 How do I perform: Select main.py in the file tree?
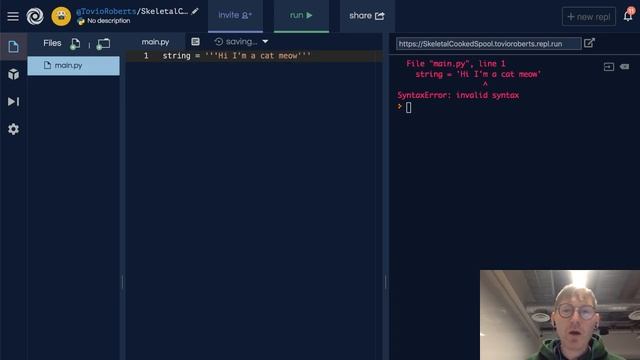(x=73, y=65)
